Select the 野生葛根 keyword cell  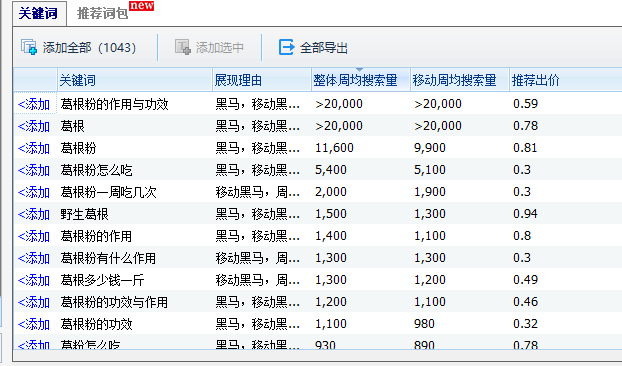coord(84,215)
